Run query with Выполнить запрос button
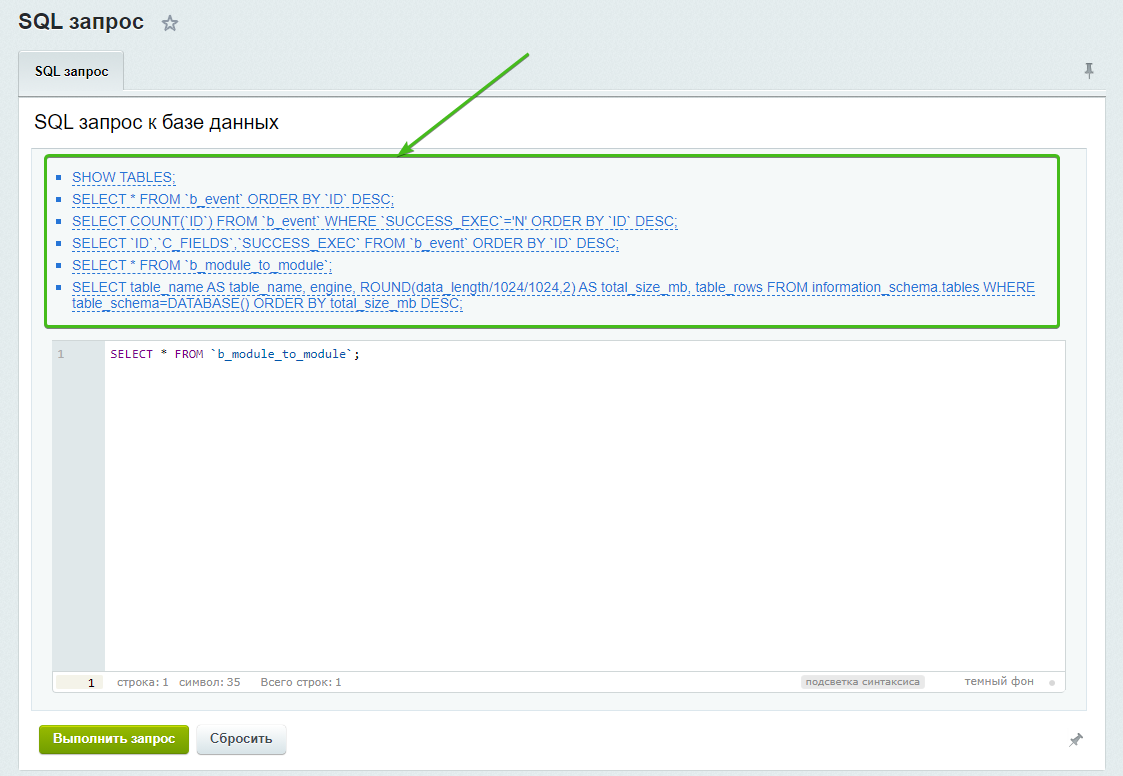The height and width of the screenshot is (776, 1123). coord(114,739)
